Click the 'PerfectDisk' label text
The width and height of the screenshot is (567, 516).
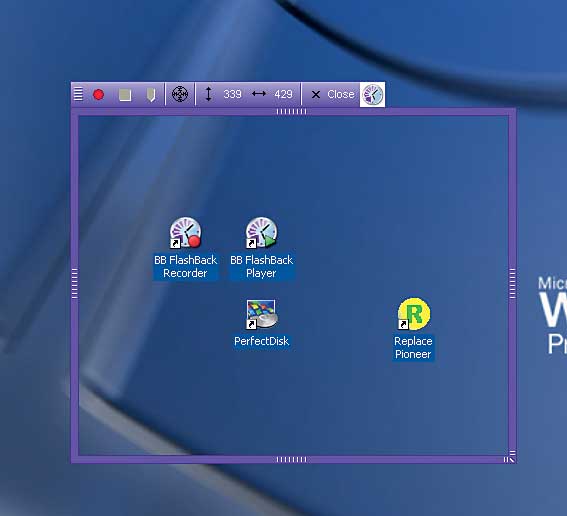click(x=261, y=341)
